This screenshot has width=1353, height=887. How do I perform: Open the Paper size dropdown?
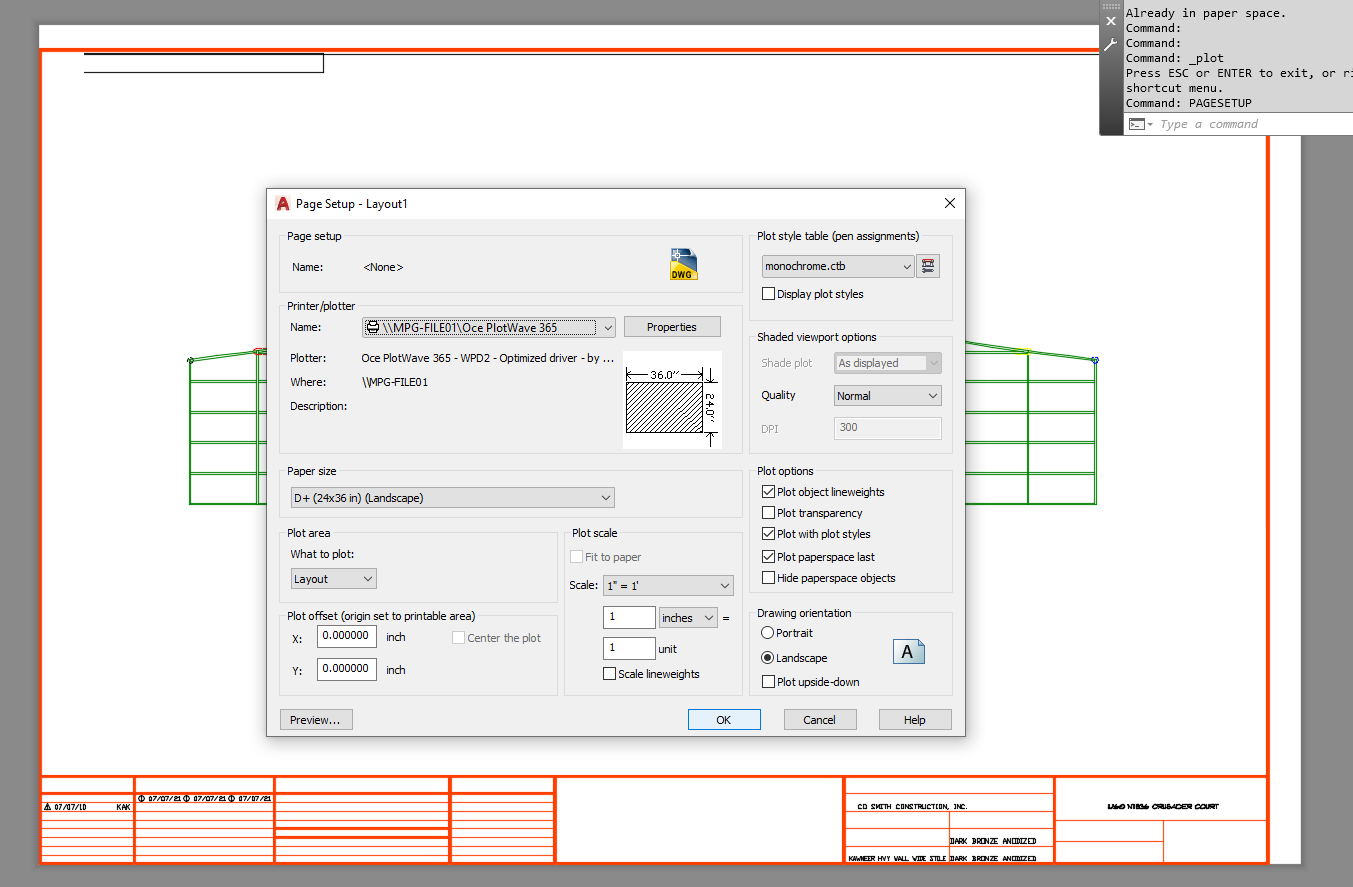pyautogui.click(x=605, y=497)
